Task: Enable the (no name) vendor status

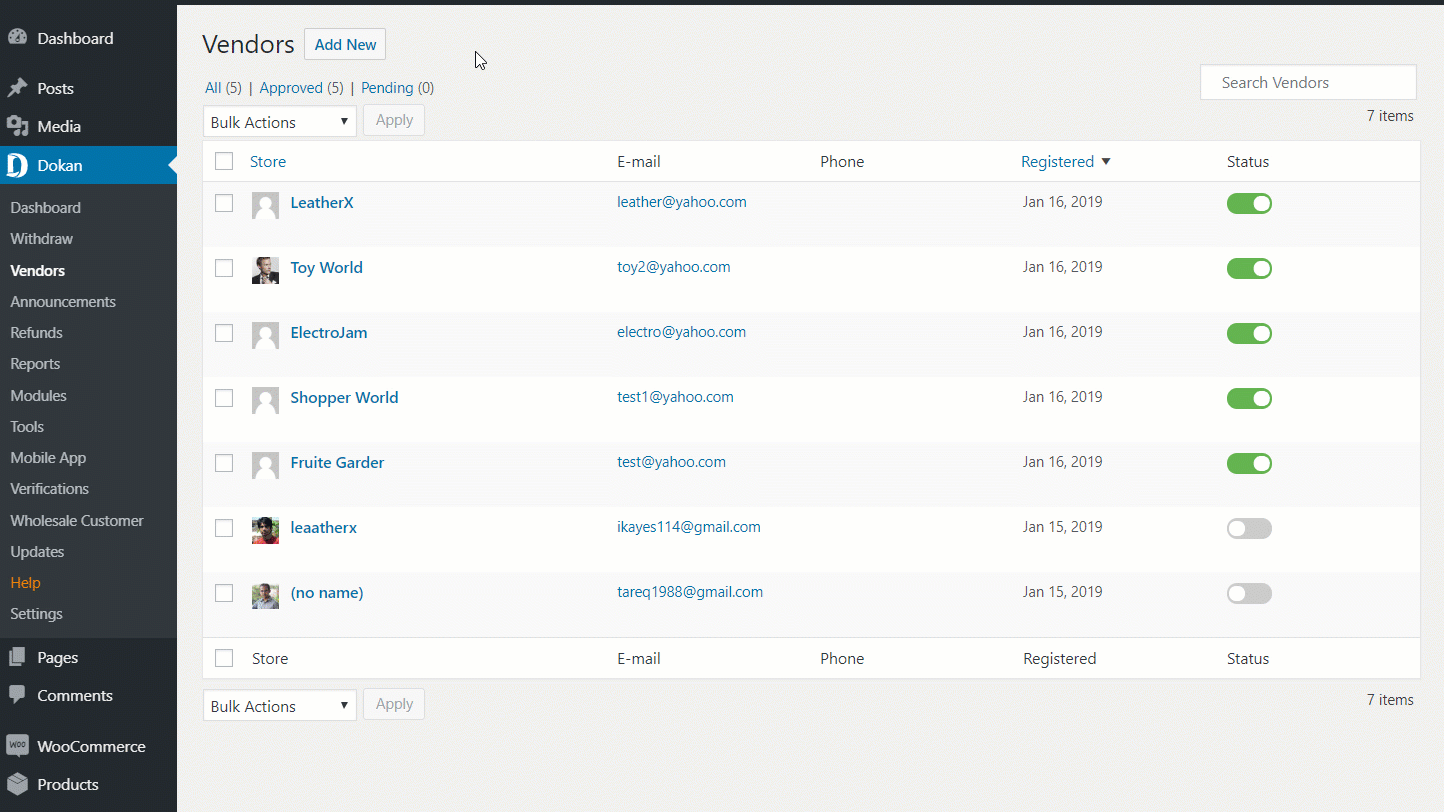Action: click(x=1249, y=593)
